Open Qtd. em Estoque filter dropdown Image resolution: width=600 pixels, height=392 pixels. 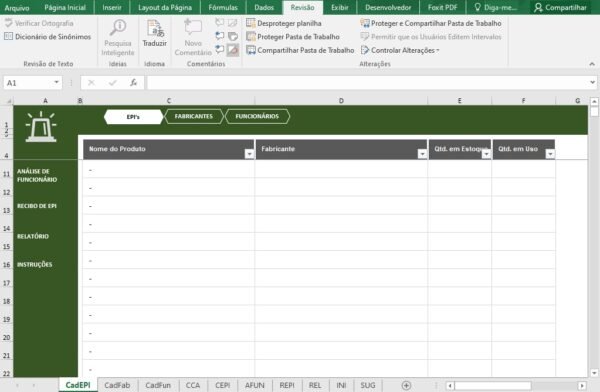coord(486,154)
